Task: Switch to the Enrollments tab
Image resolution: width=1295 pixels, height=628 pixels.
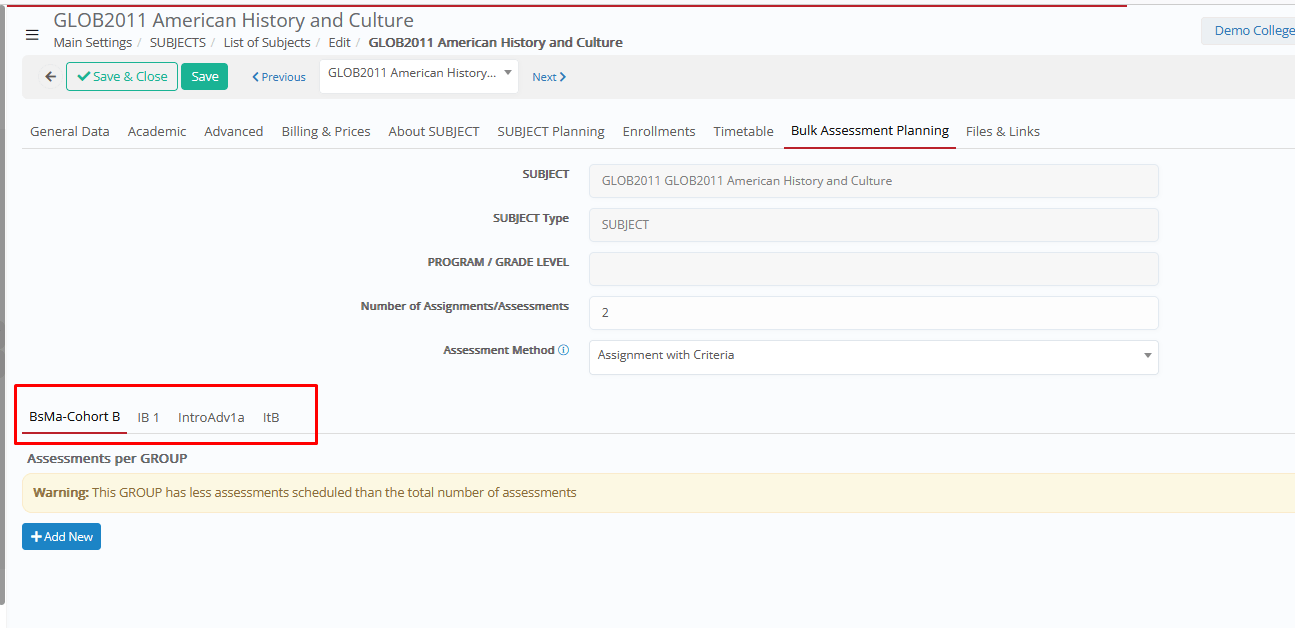Action: [659, 132]
